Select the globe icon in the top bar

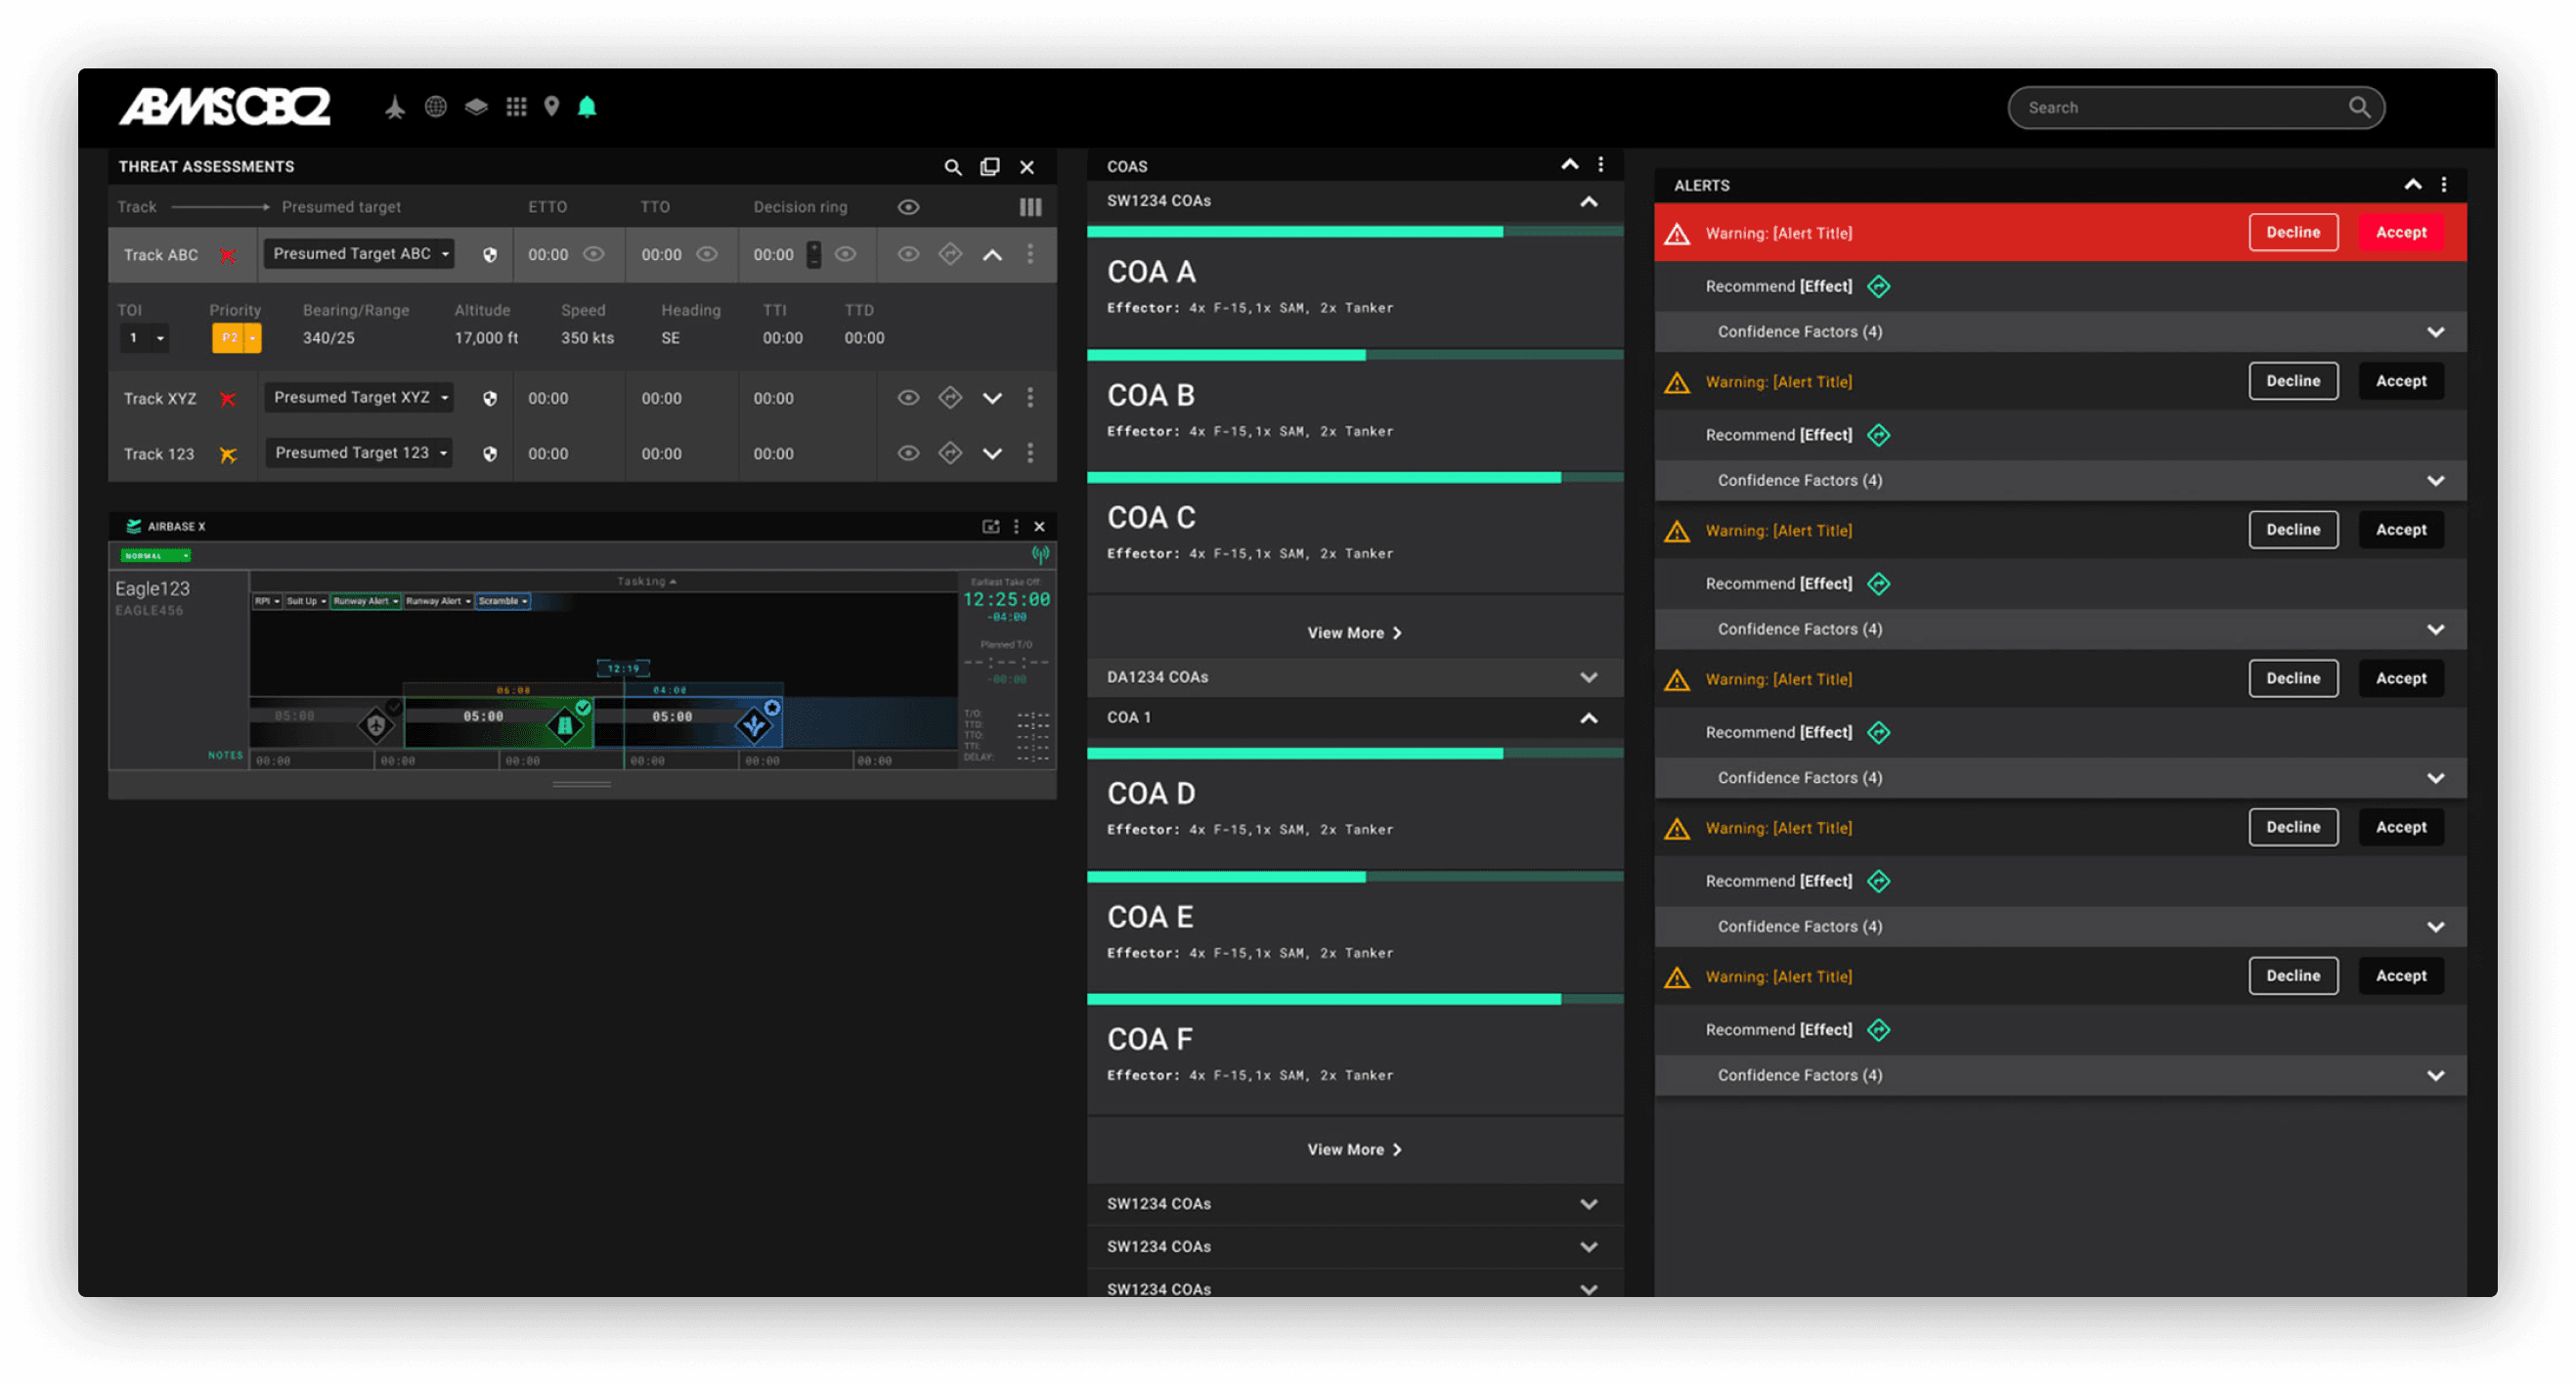point(435,106)
